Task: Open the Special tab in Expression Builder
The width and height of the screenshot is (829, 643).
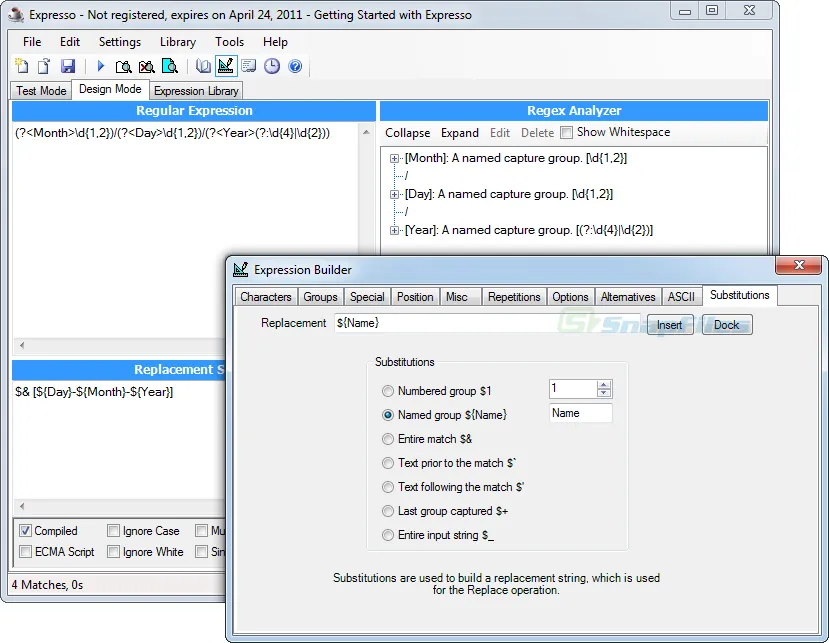Action: (367, 297)
